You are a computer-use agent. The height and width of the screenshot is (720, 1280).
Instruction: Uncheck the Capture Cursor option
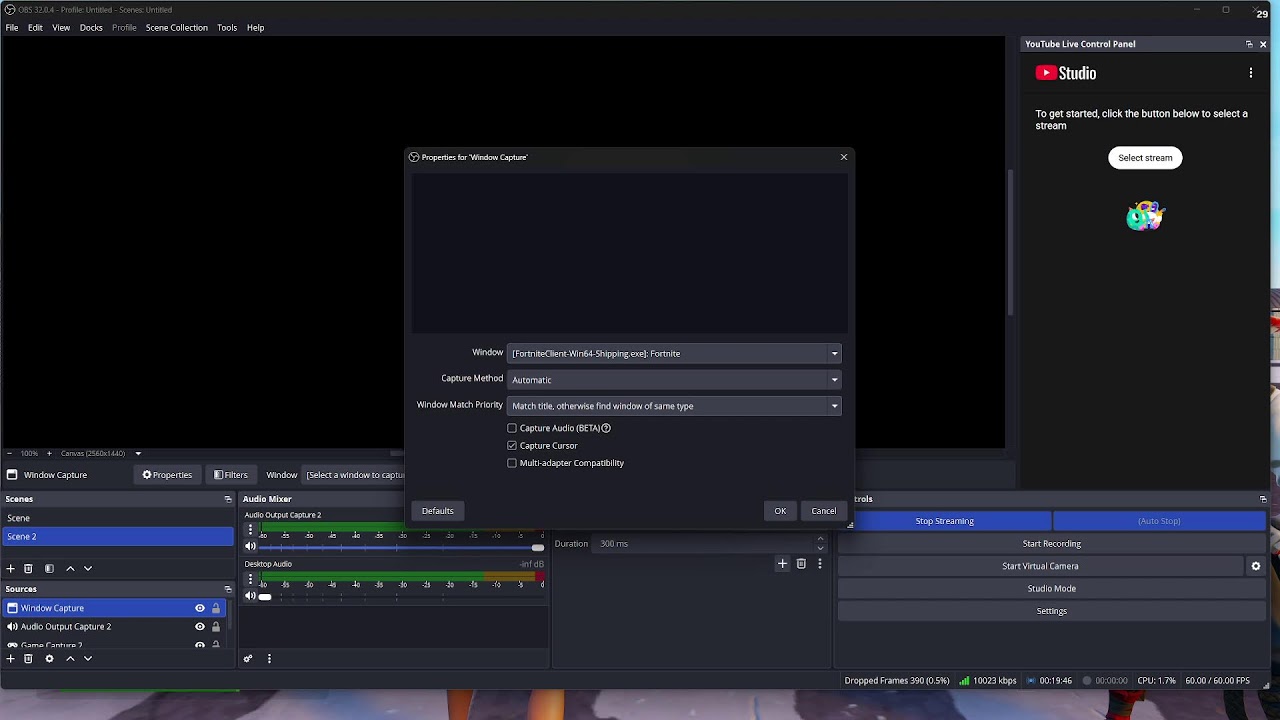coord(512,446)
